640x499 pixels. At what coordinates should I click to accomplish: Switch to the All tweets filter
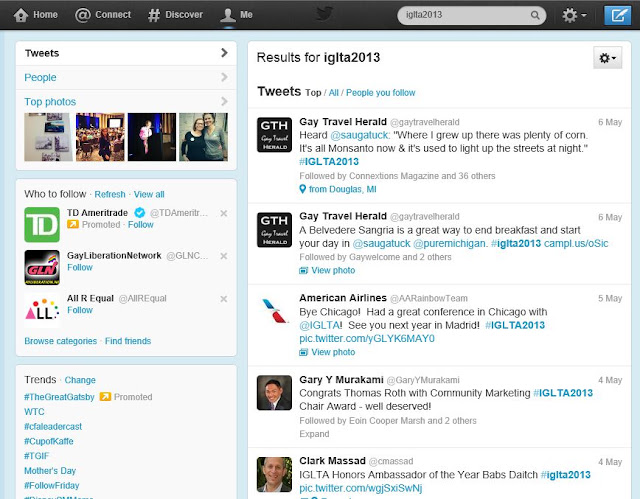333,93
